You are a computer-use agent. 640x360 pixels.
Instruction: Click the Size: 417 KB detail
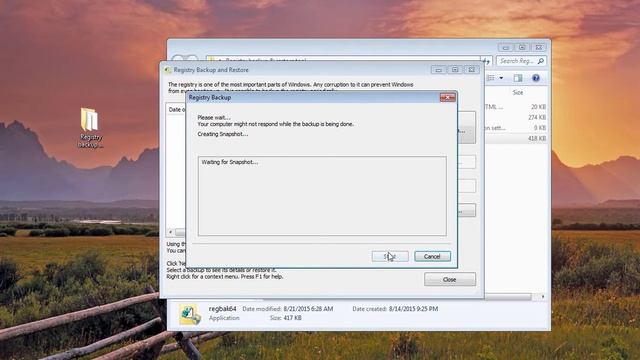pos(286,318)
